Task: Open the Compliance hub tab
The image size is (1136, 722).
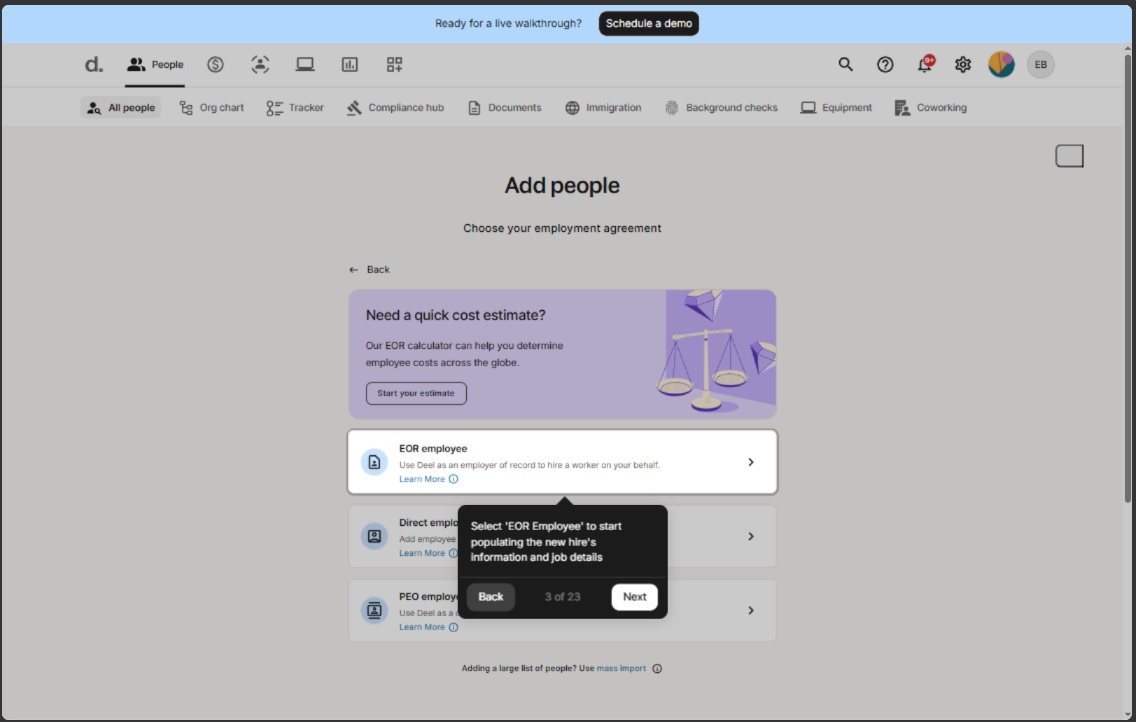Action: (395, 108)
